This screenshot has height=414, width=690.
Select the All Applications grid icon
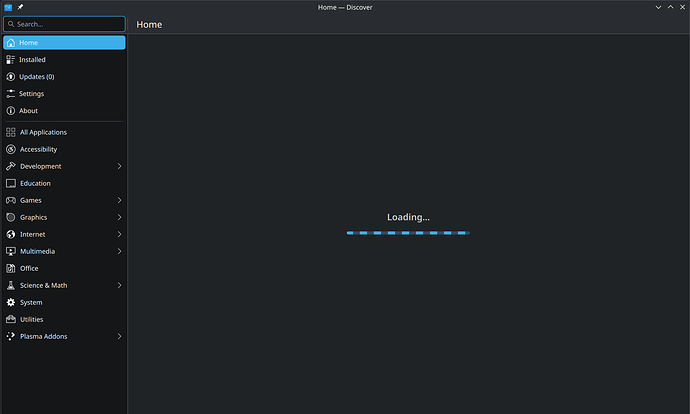[11, 132]
